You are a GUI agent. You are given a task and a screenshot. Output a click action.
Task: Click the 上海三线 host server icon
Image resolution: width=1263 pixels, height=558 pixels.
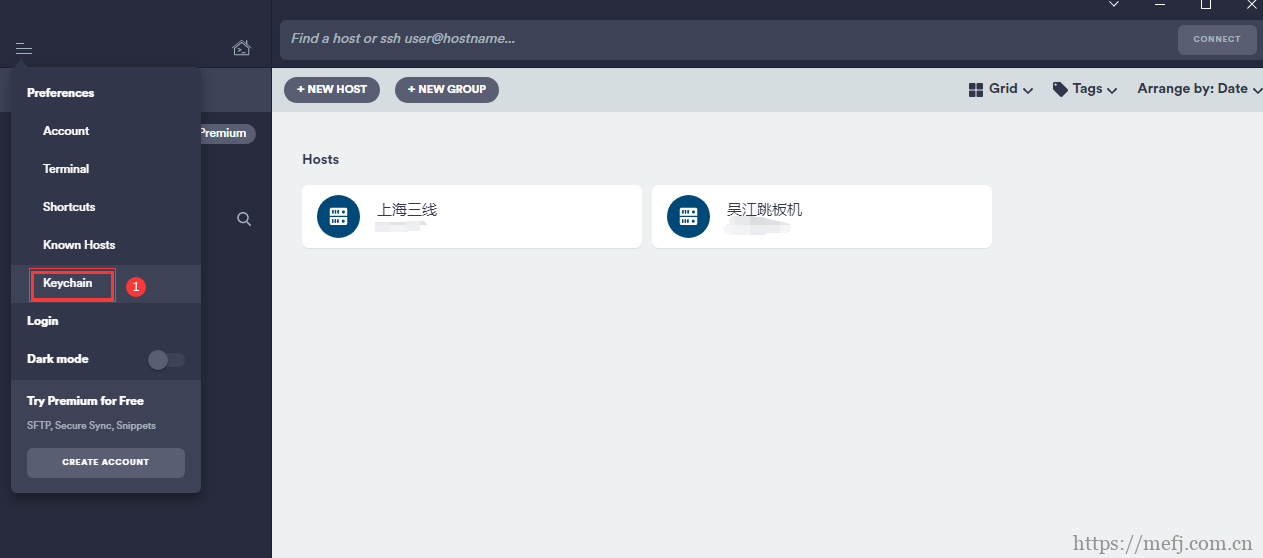(x=338, y=216)
